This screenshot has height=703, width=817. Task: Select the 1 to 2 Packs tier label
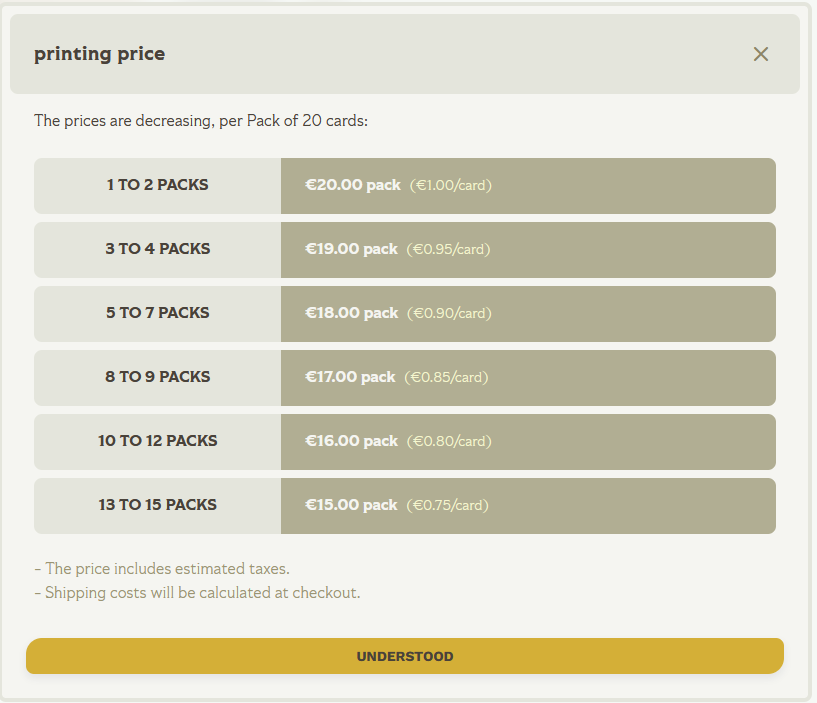pyautogui.click(x=158, y=185)
